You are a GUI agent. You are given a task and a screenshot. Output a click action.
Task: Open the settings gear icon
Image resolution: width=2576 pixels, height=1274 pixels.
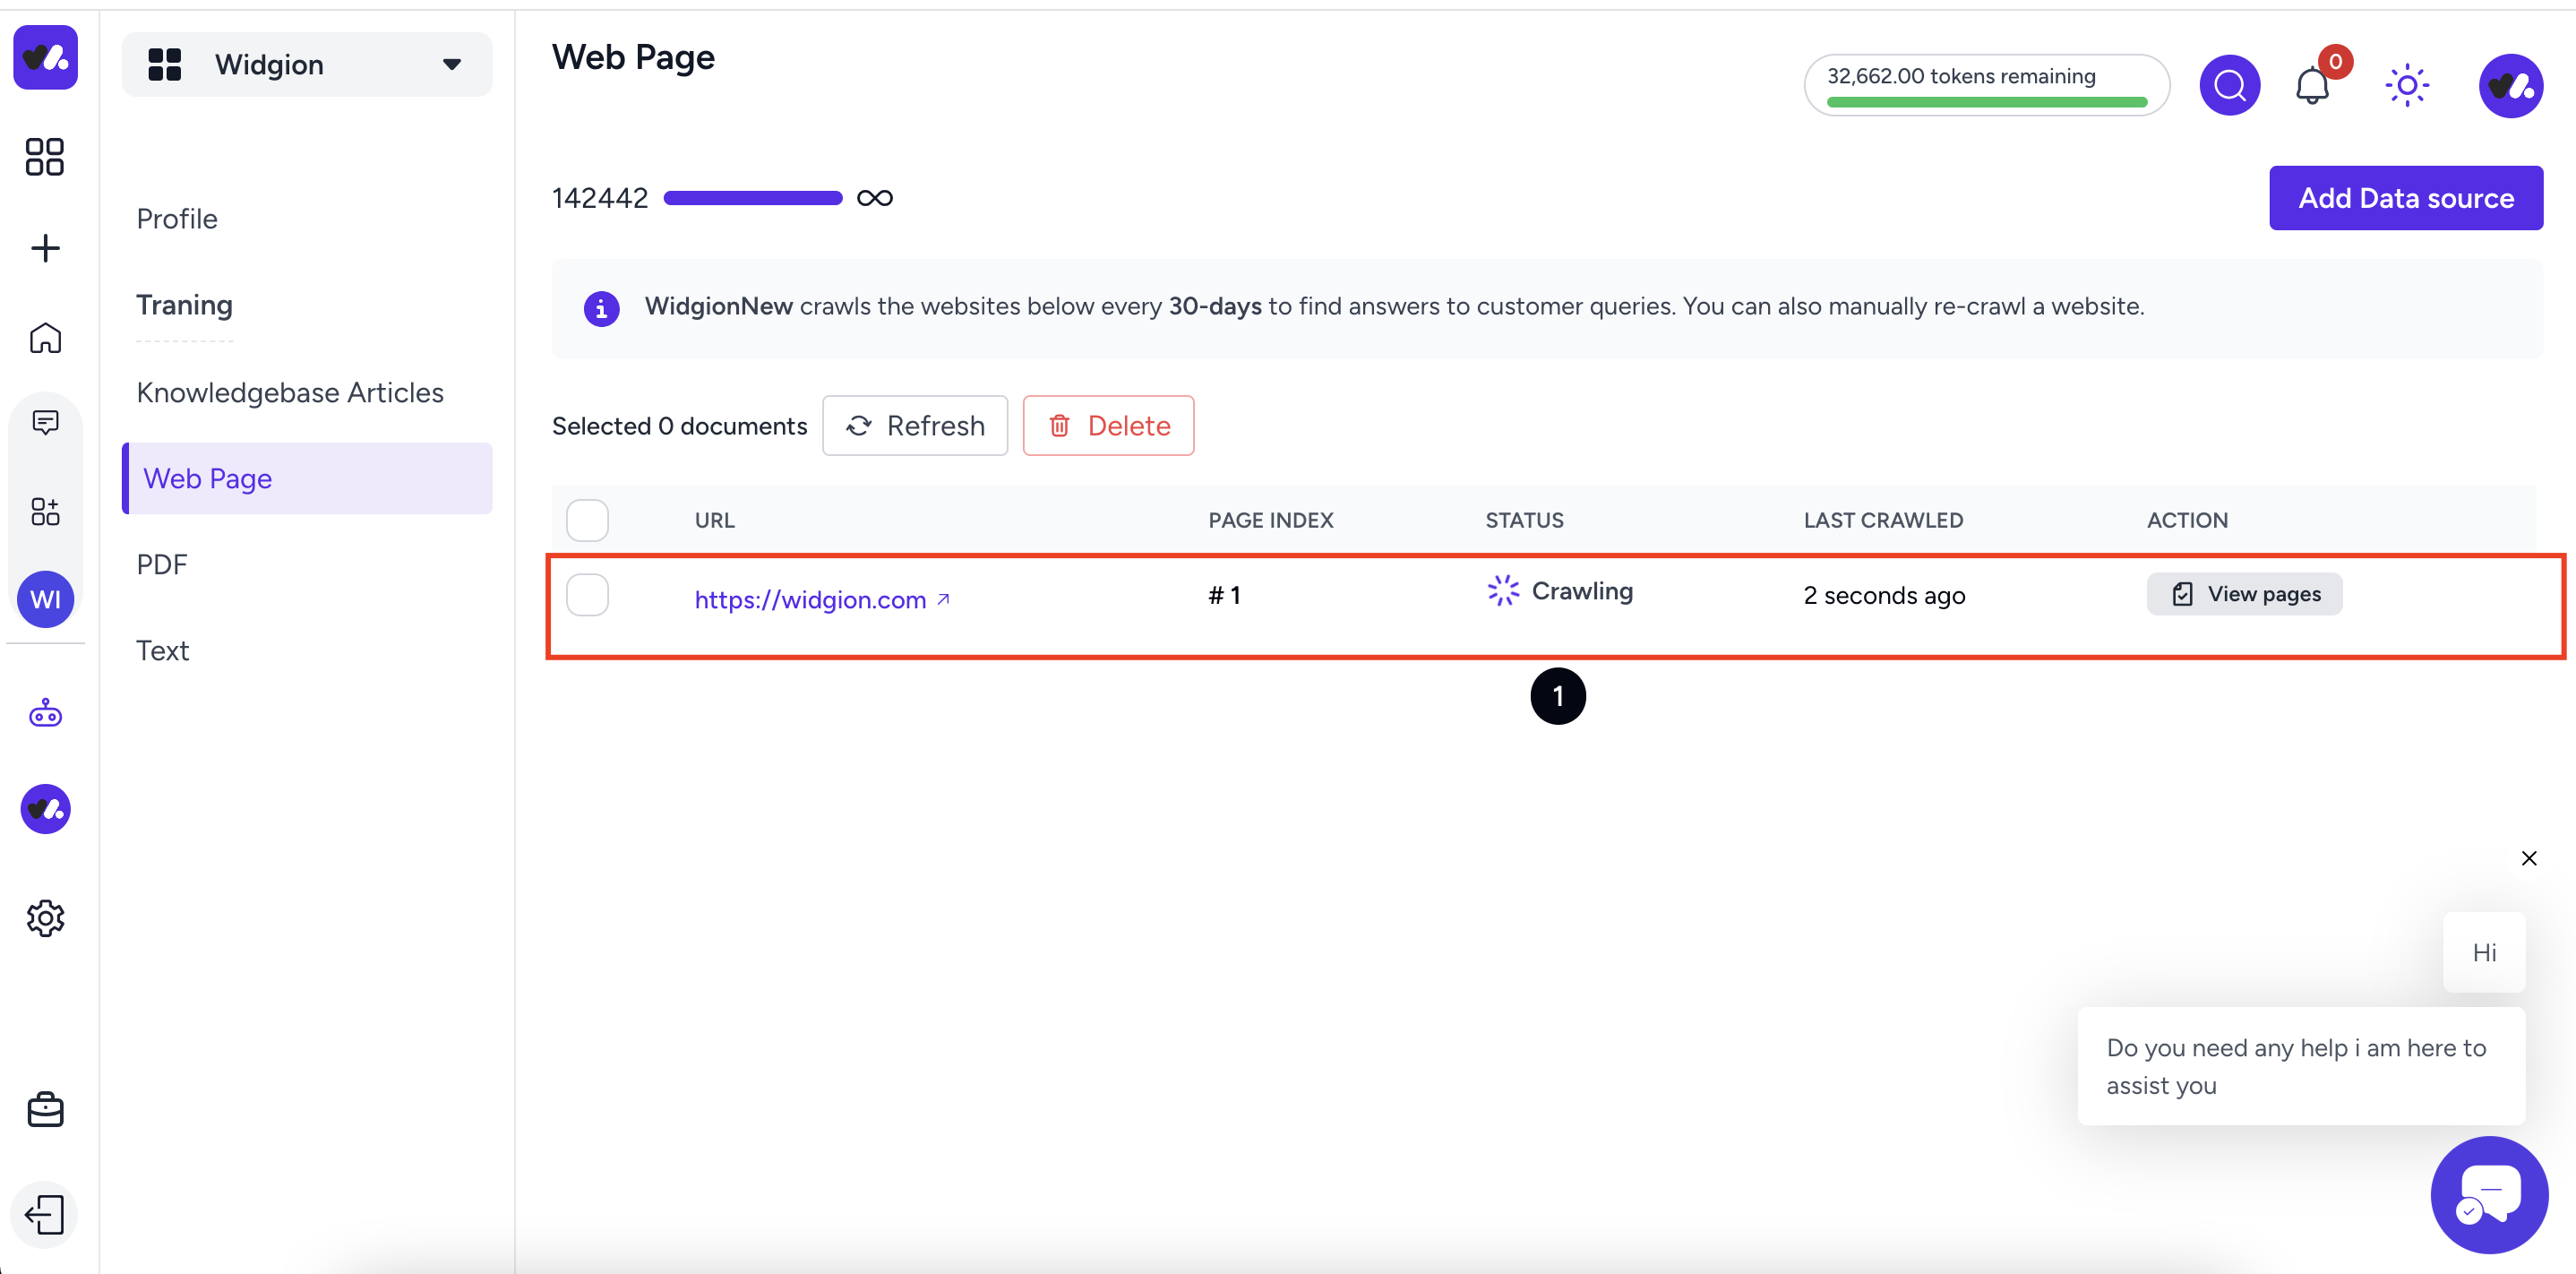pos(45,917)
